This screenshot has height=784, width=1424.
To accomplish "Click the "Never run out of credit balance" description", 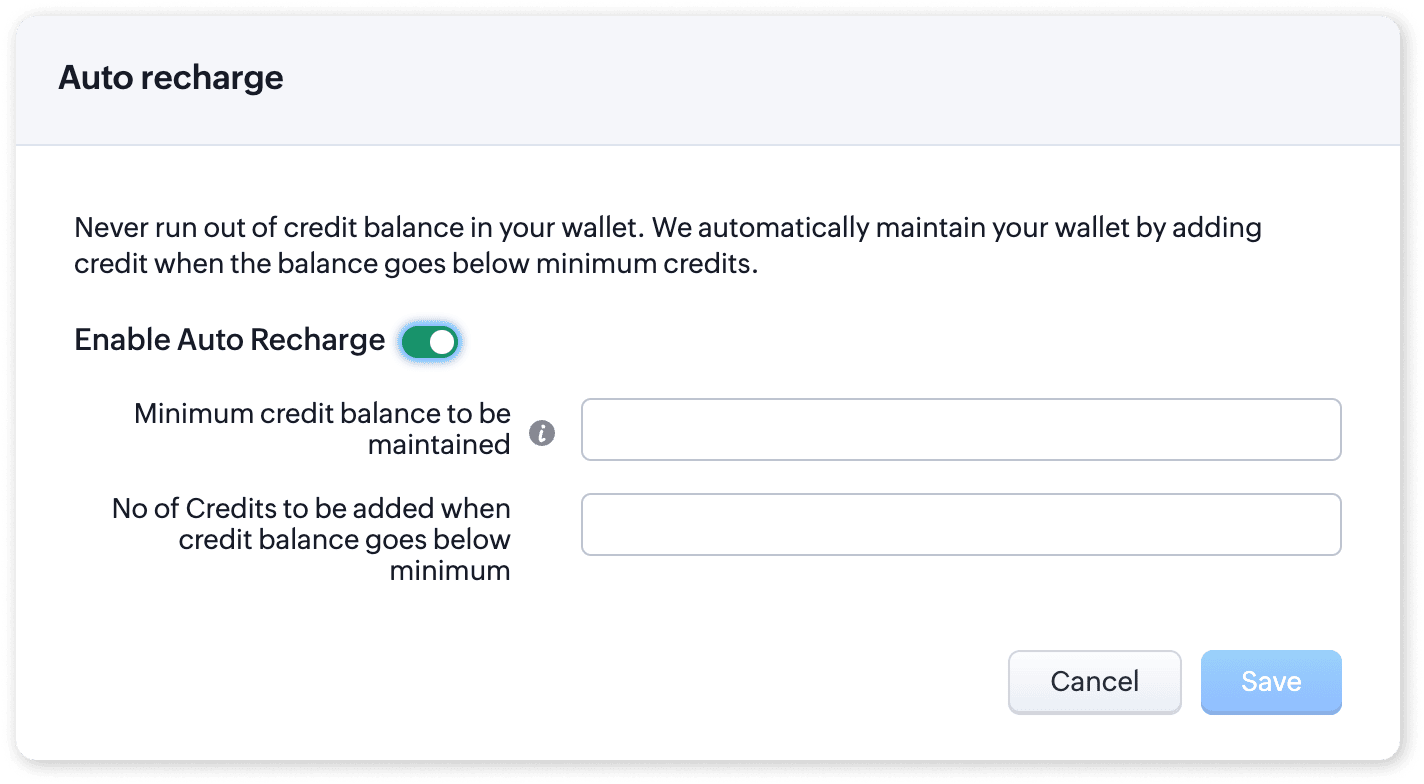I will click(x=667, y=248).
